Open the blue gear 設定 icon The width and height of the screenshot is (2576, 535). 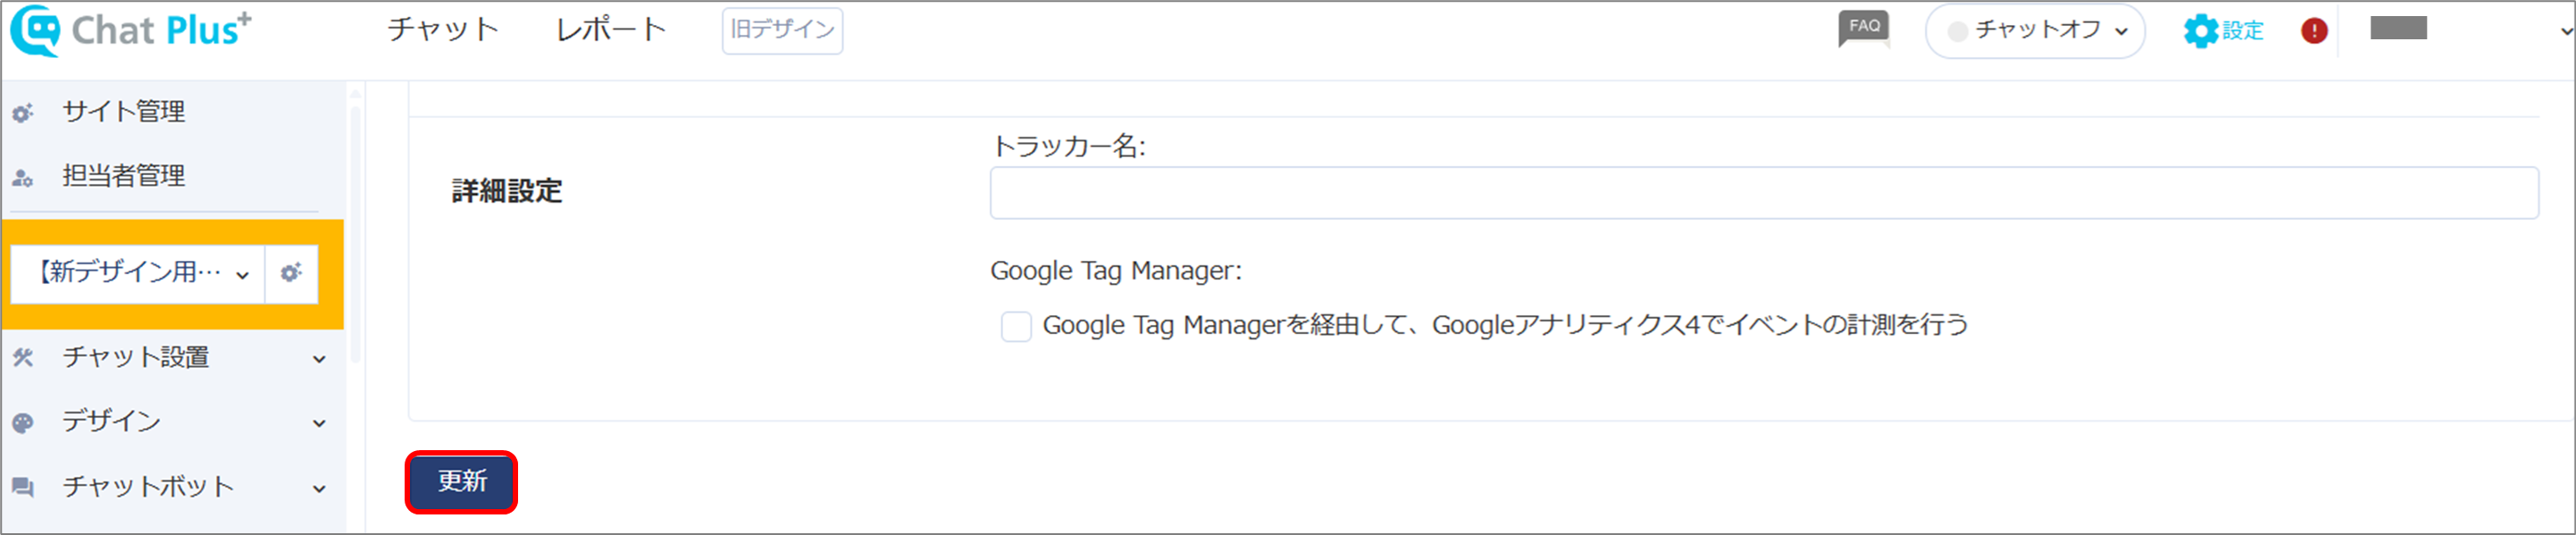(2200, 30)
